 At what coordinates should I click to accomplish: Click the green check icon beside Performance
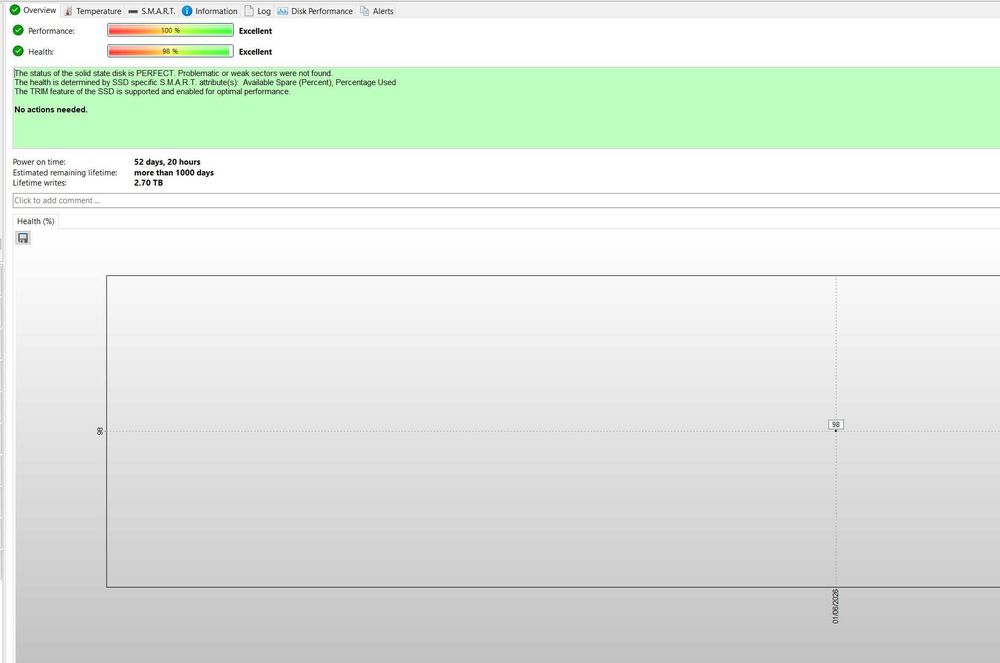point(18,30)
